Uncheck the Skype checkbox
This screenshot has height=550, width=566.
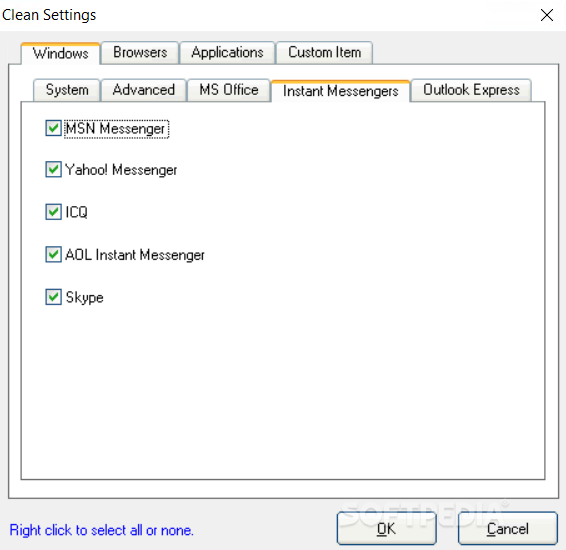(53, 297)
